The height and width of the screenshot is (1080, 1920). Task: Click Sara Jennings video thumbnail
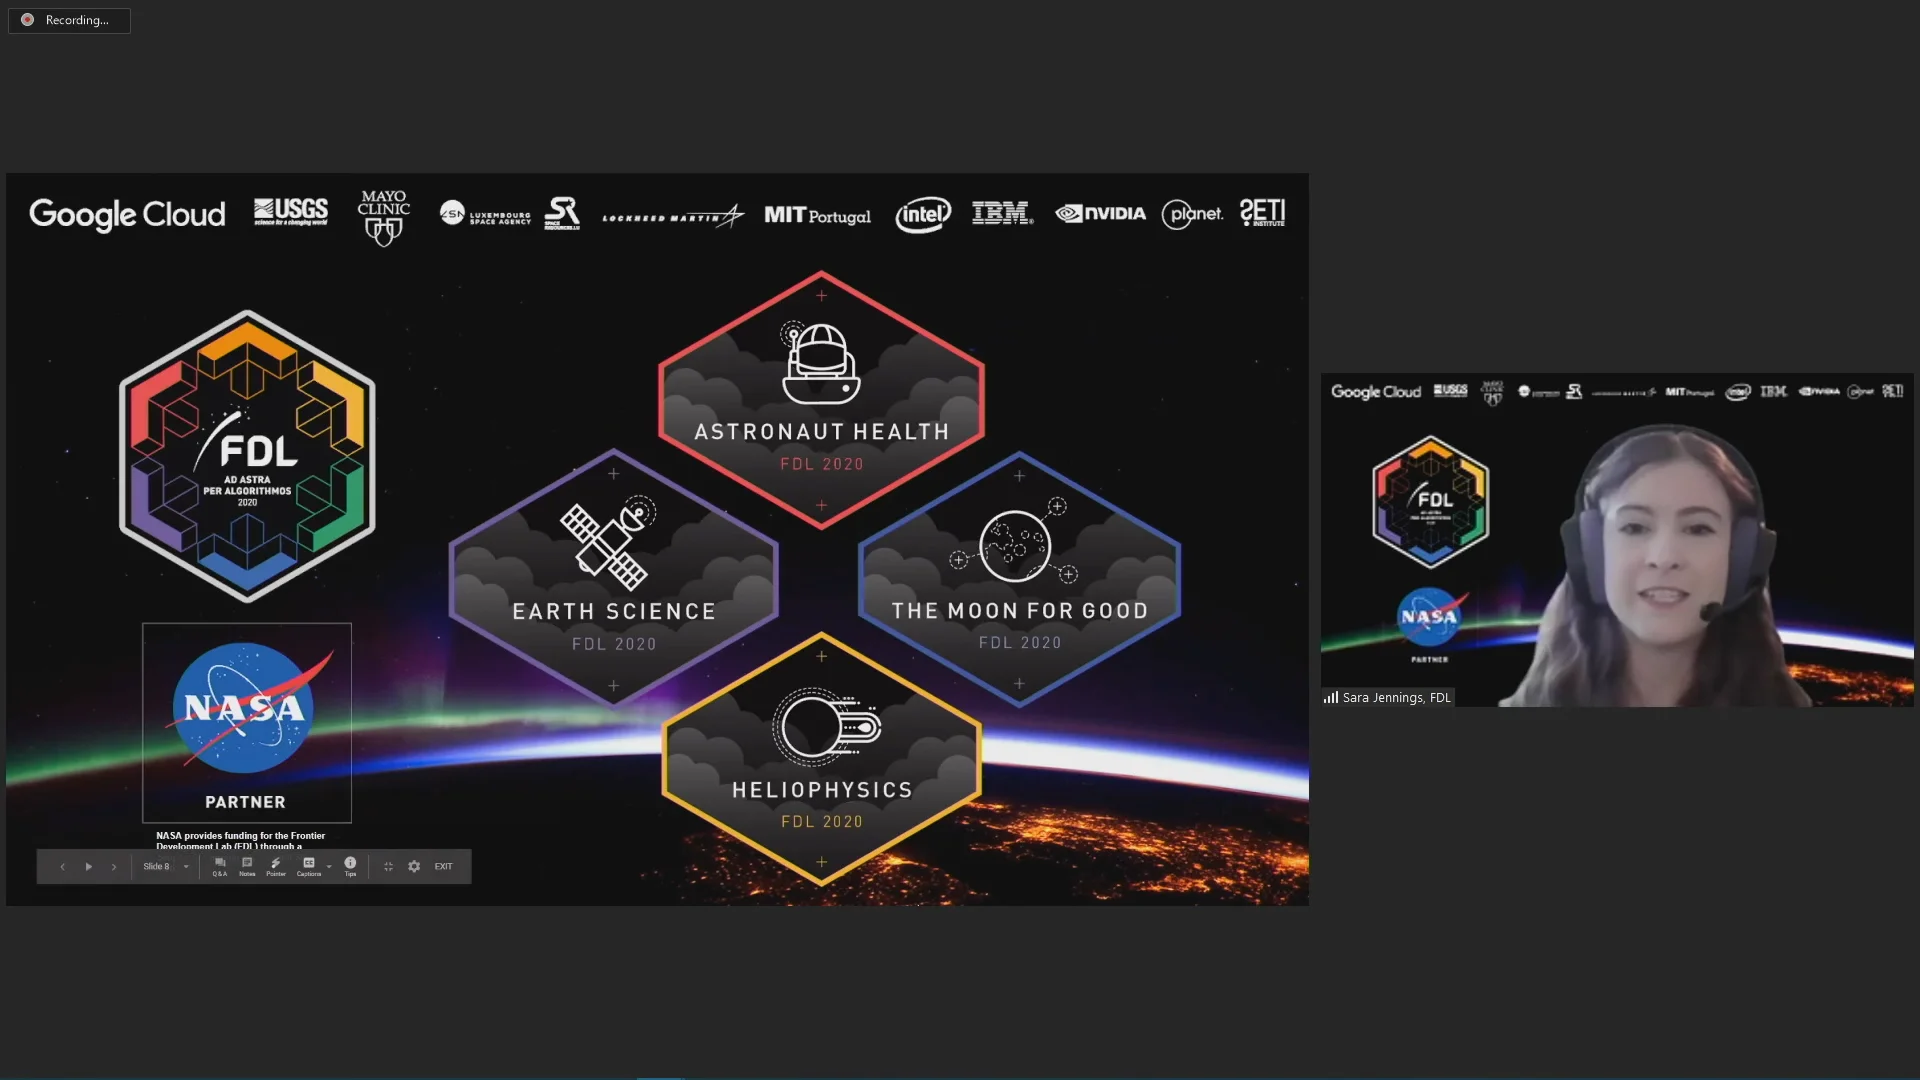tap(1616, 540)
